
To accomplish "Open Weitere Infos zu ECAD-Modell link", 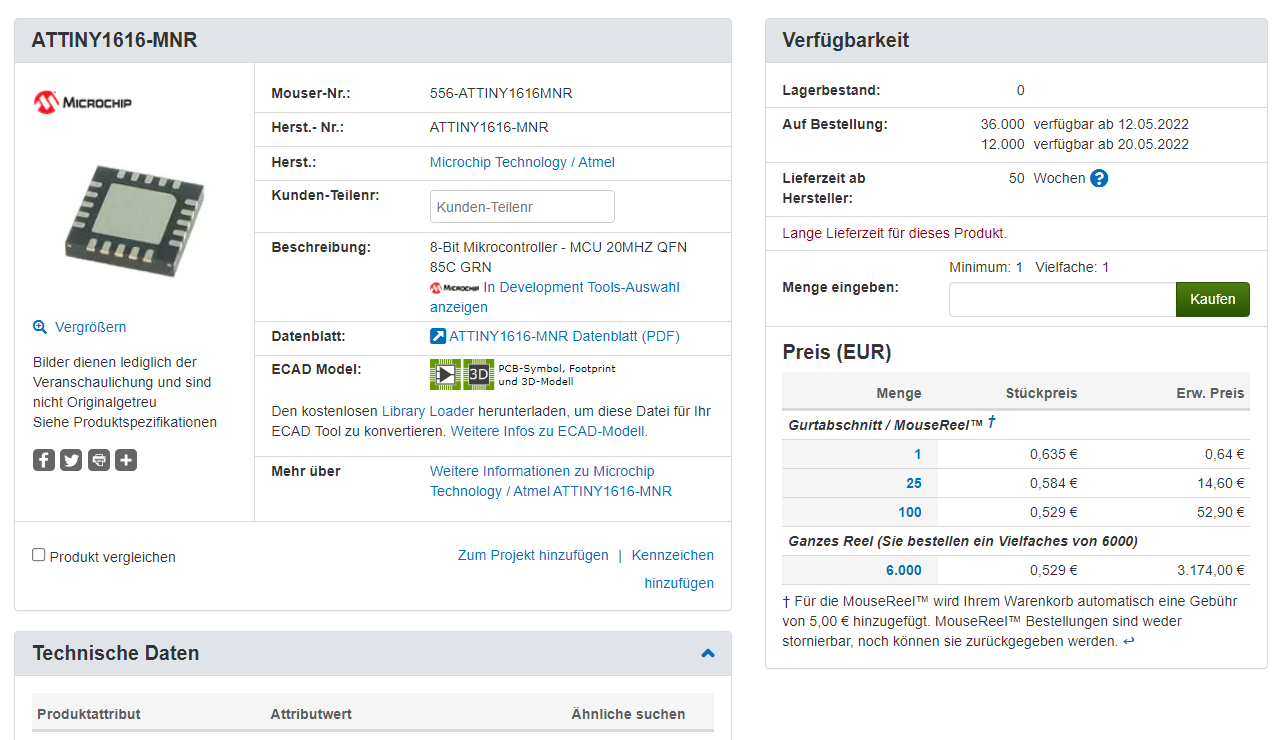I will pyautogui.click(x=549, y=431).
